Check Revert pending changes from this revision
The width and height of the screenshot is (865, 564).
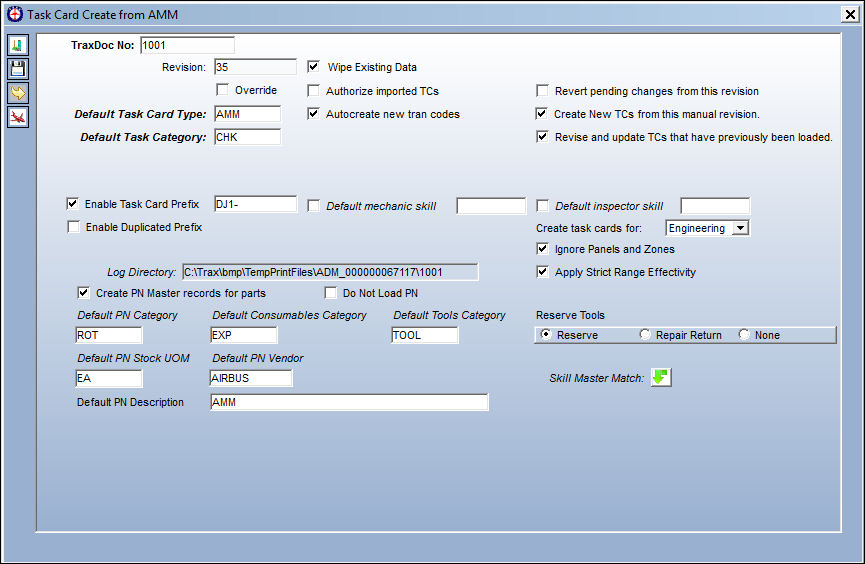point(542,91)
